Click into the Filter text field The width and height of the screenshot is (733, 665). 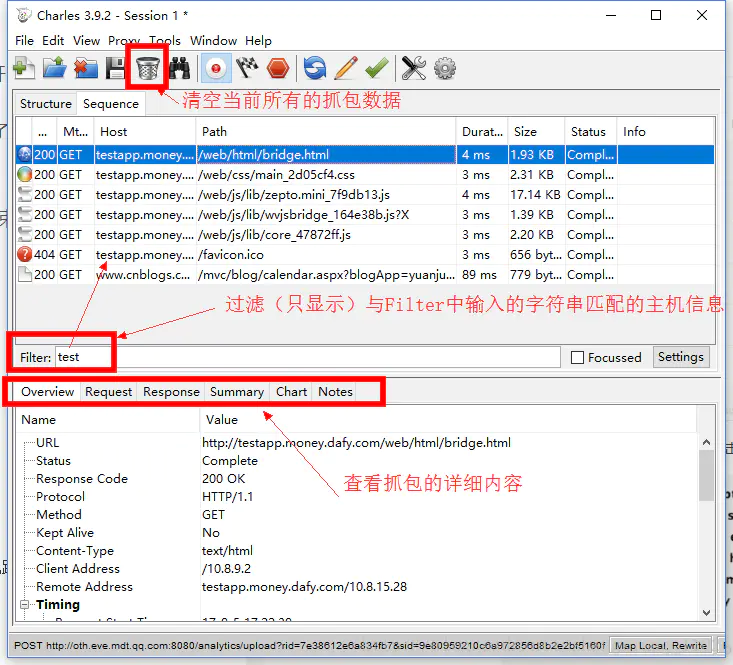point(308,358)
